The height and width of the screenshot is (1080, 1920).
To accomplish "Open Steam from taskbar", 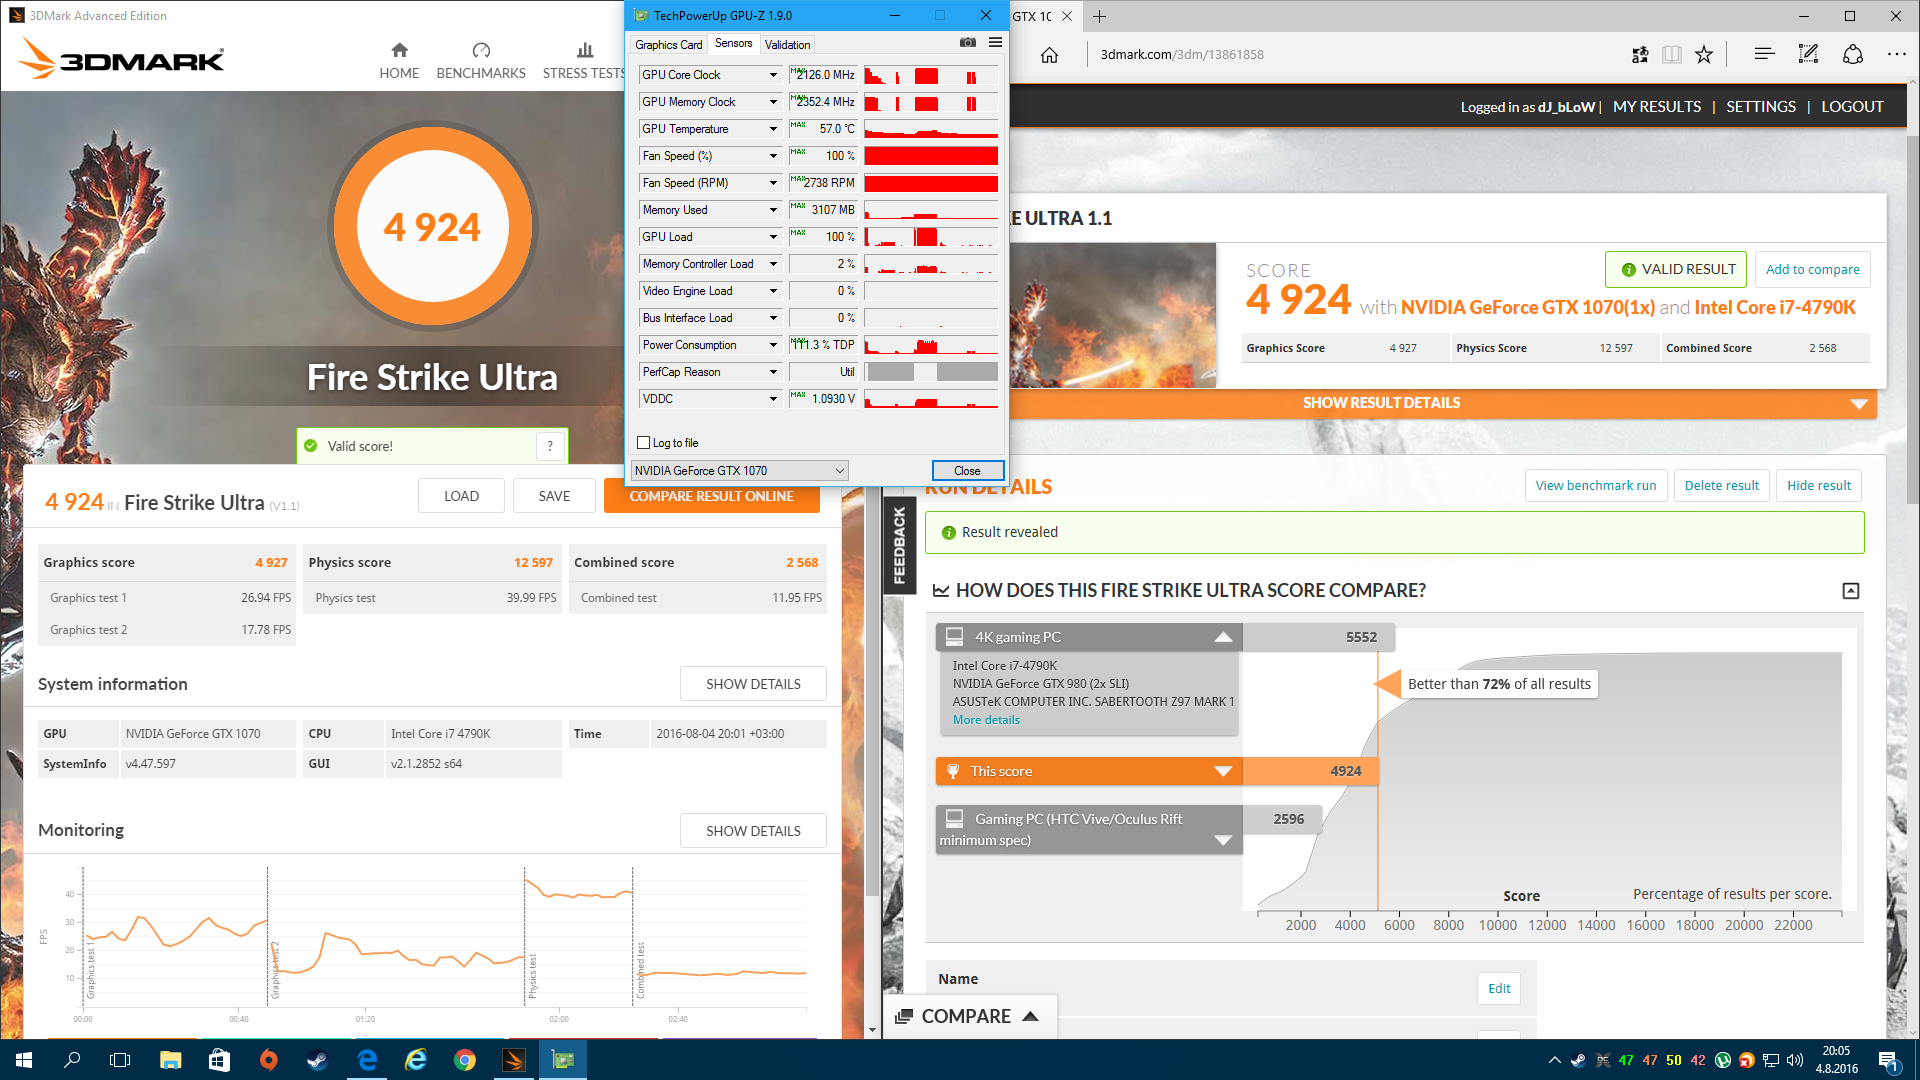I will (317, 1060).
